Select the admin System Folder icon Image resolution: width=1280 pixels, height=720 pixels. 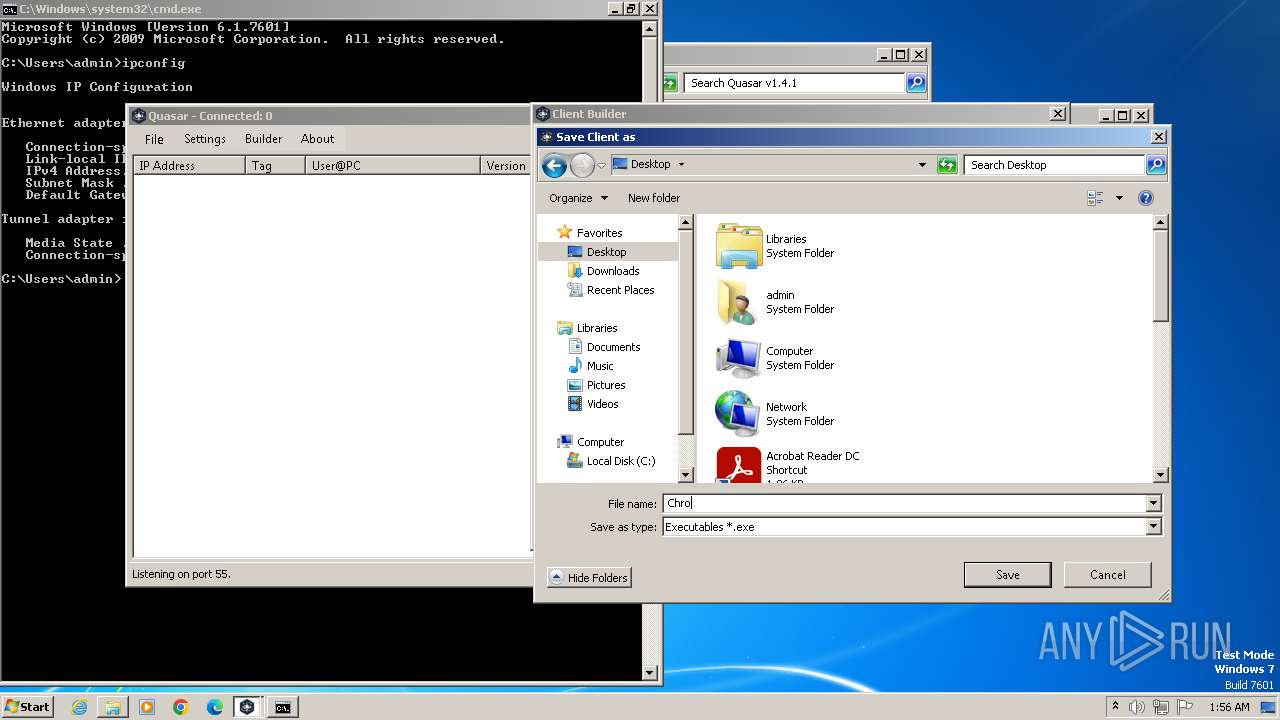coord(739,302)
